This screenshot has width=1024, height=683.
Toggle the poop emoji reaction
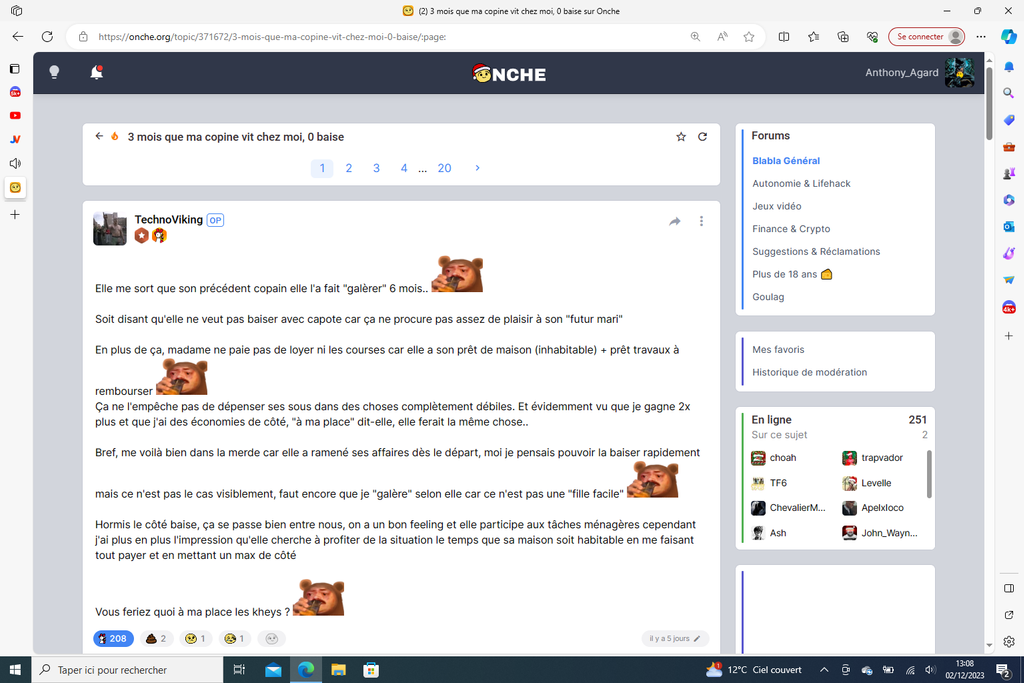[x=155, y=638]
